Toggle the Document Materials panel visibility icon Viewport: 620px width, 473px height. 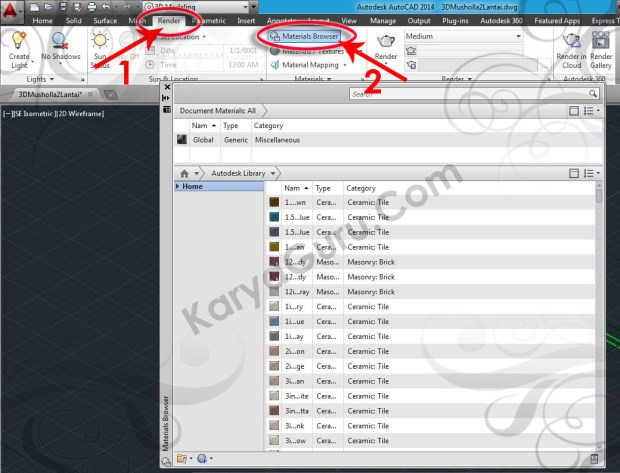574,111
